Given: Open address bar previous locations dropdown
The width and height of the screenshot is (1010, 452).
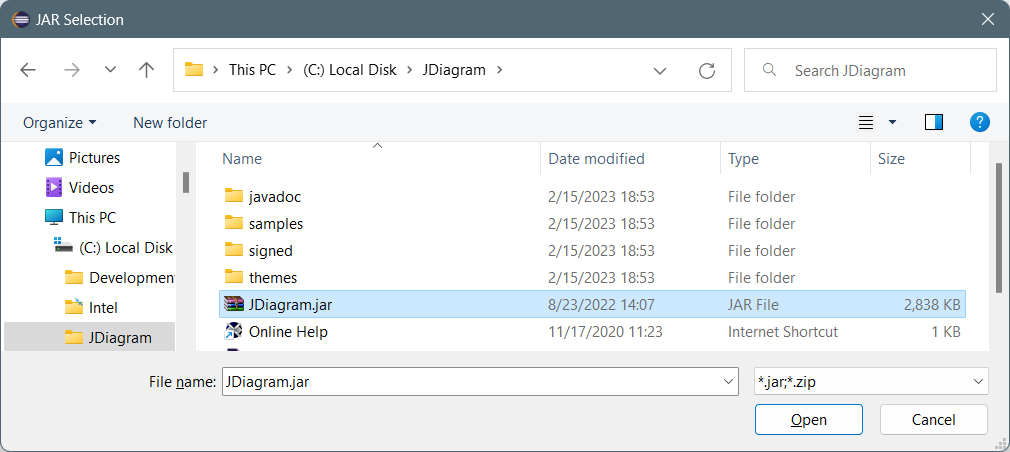Looking at the screenshot, I should click(660, 70).
